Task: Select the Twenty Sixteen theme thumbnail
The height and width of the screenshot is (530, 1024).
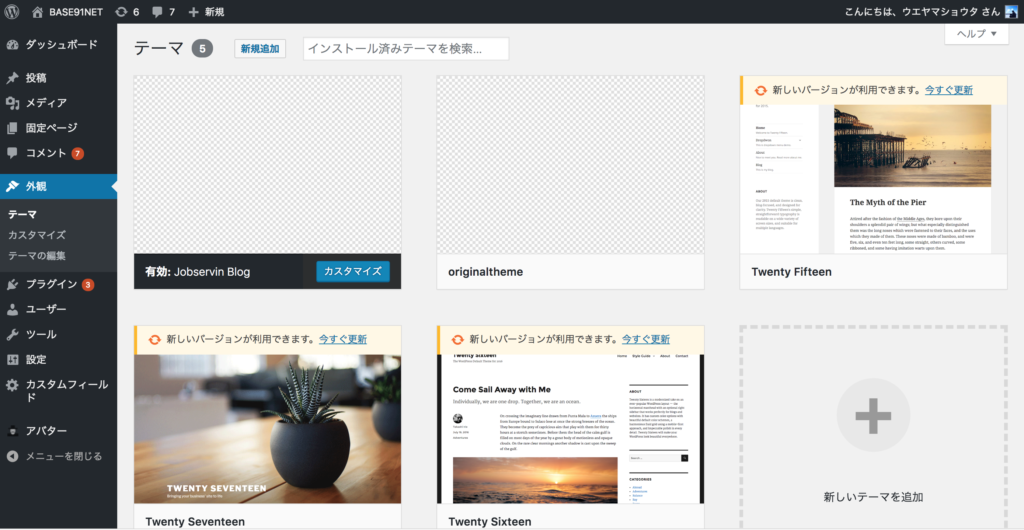Action: tap(571, 429)
